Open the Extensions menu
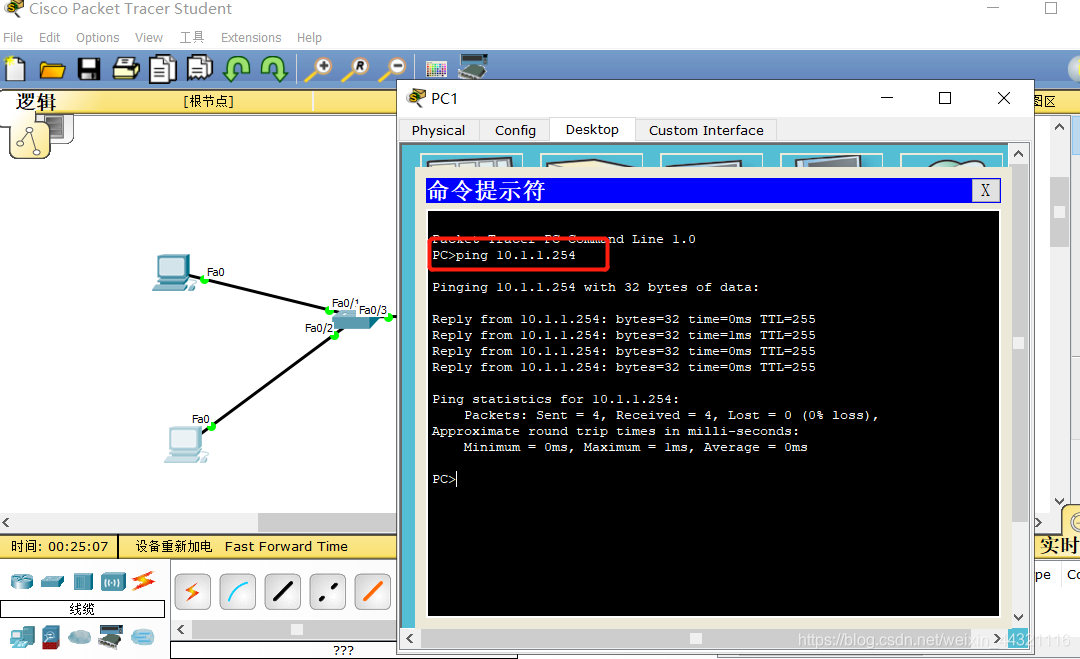Image resolution: width=1080 pixels, height=659 pixels. [x=251, y=37]
